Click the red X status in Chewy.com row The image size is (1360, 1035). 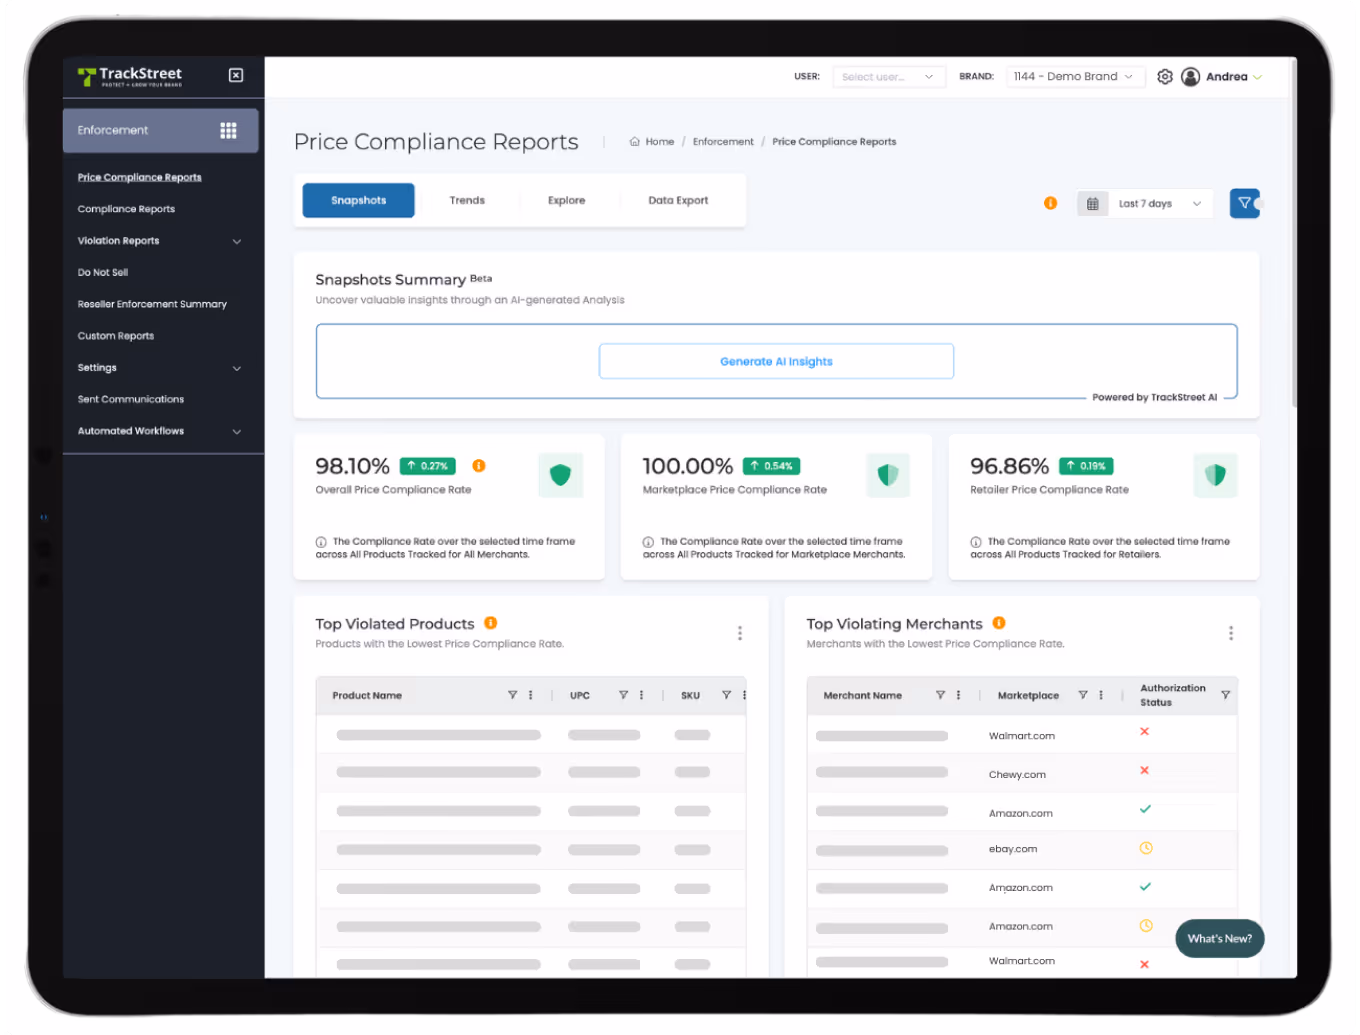coord(1145,771)
